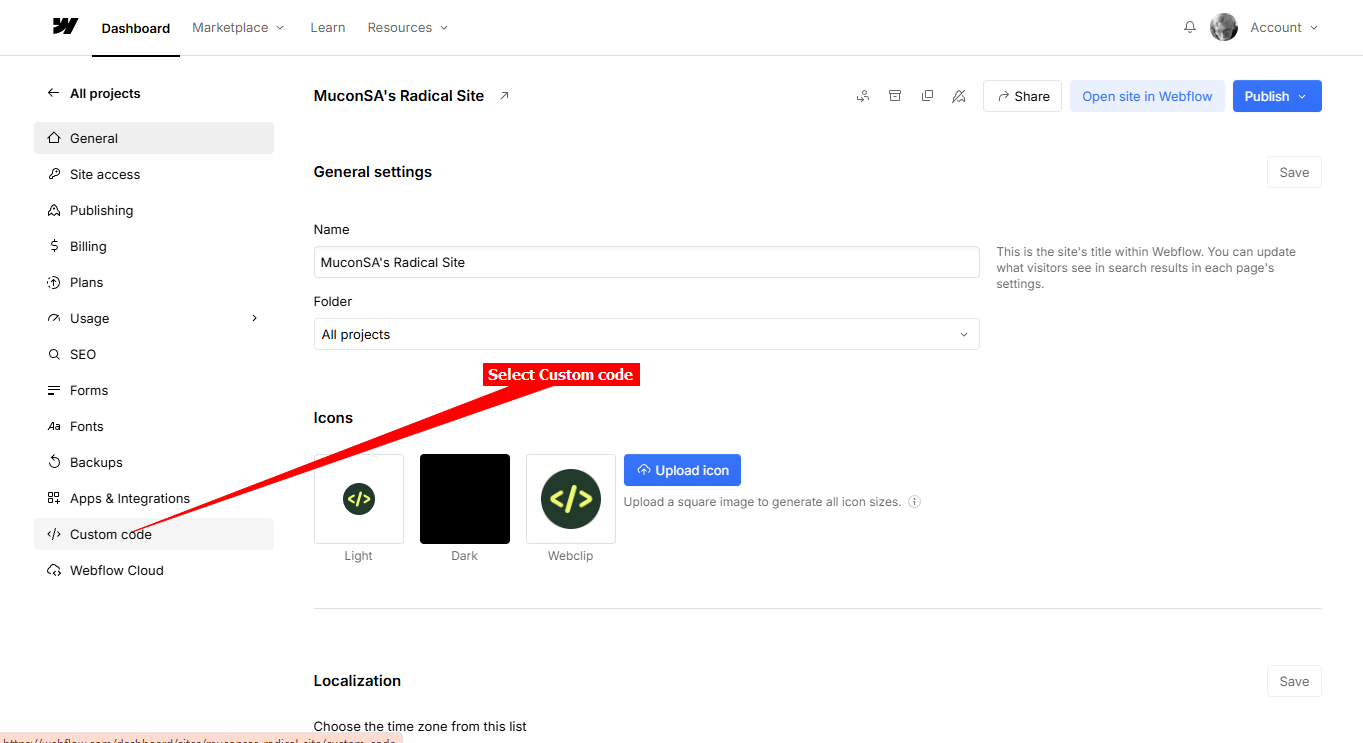Open Site access in sidebar
This screenshot has height=743, width=1363.
tap(154, 174)
